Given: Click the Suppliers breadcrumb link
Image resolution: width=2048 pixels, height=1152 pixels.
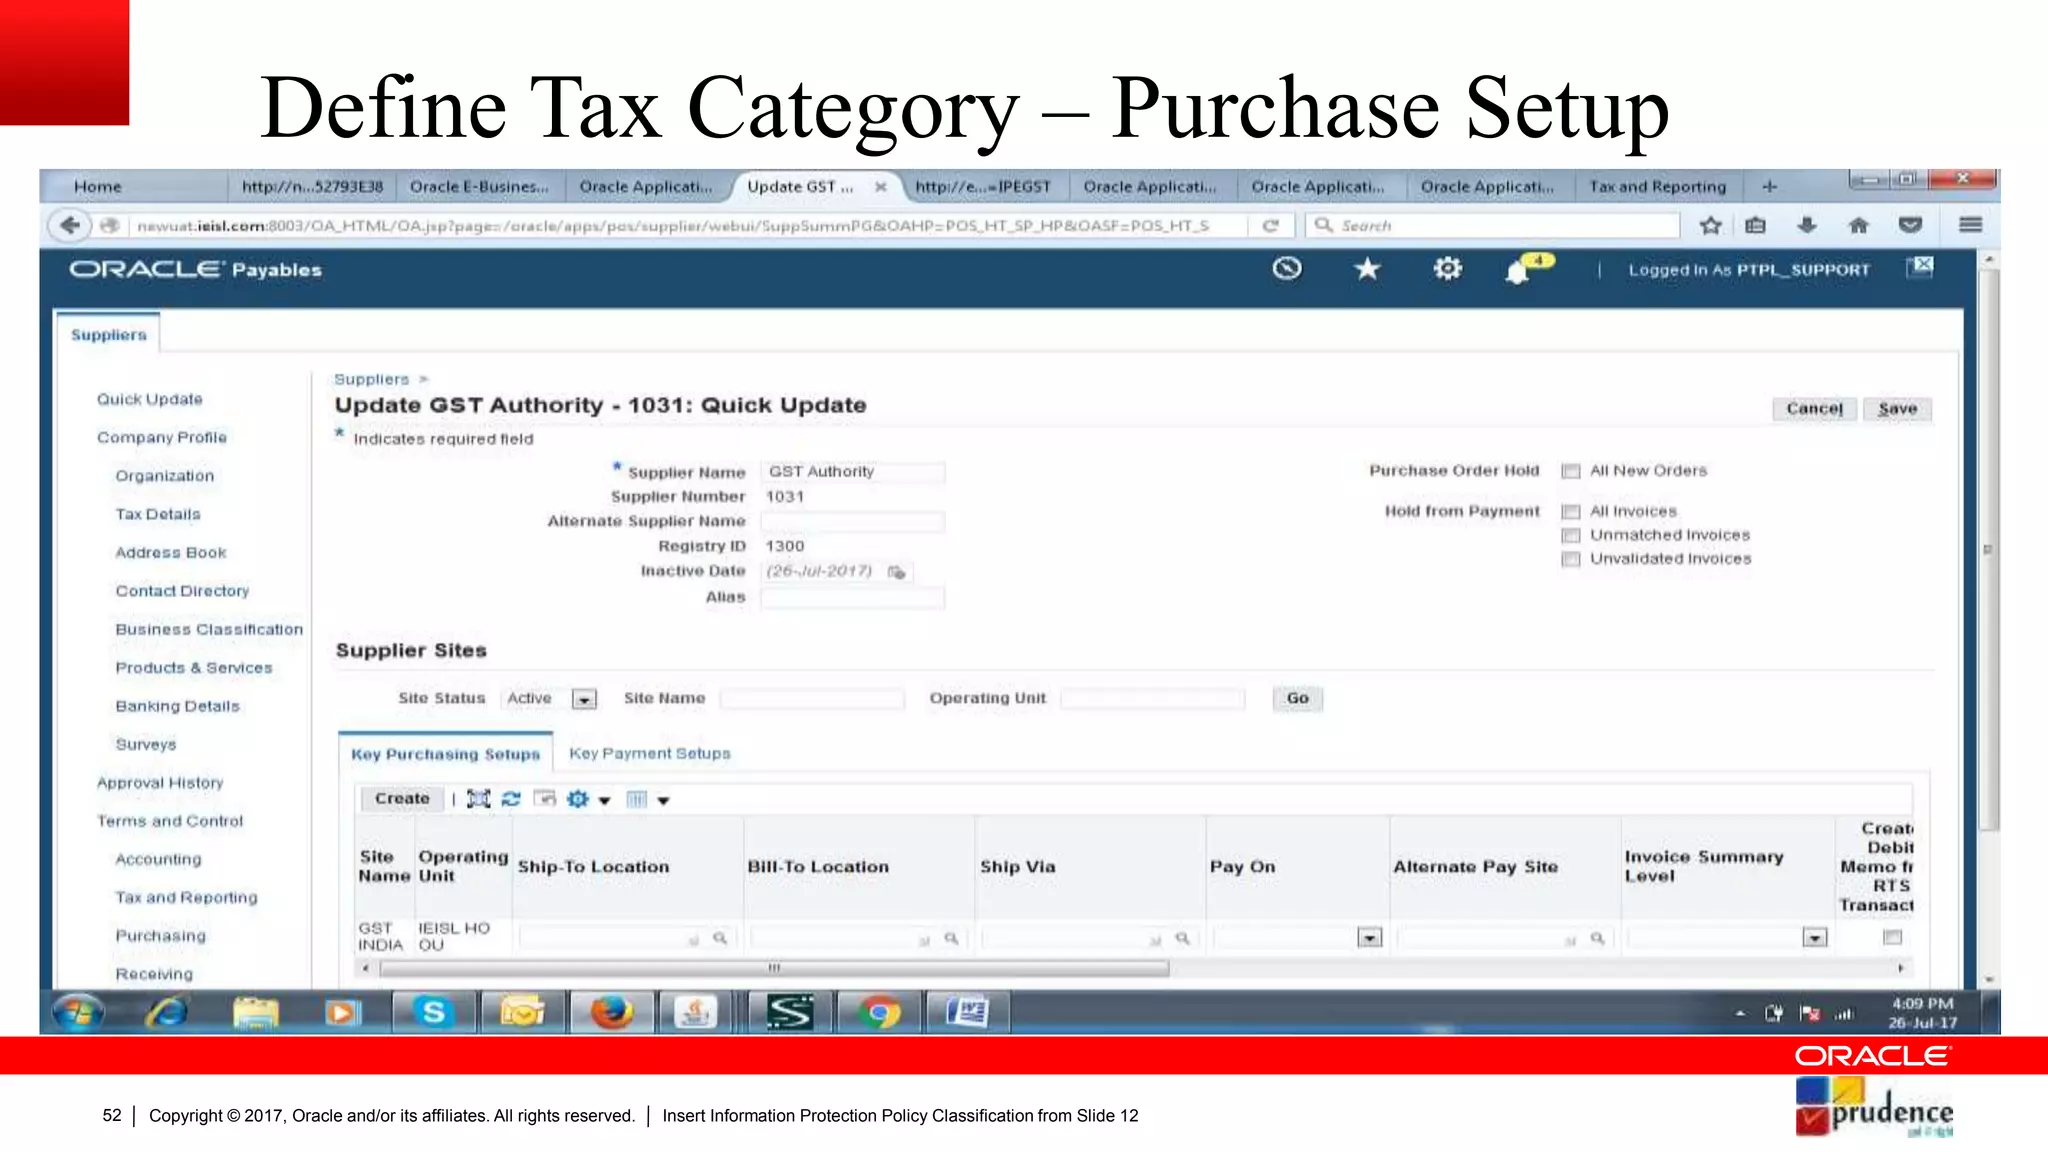Looking at the screenshot, I should [x=372, y=379].
